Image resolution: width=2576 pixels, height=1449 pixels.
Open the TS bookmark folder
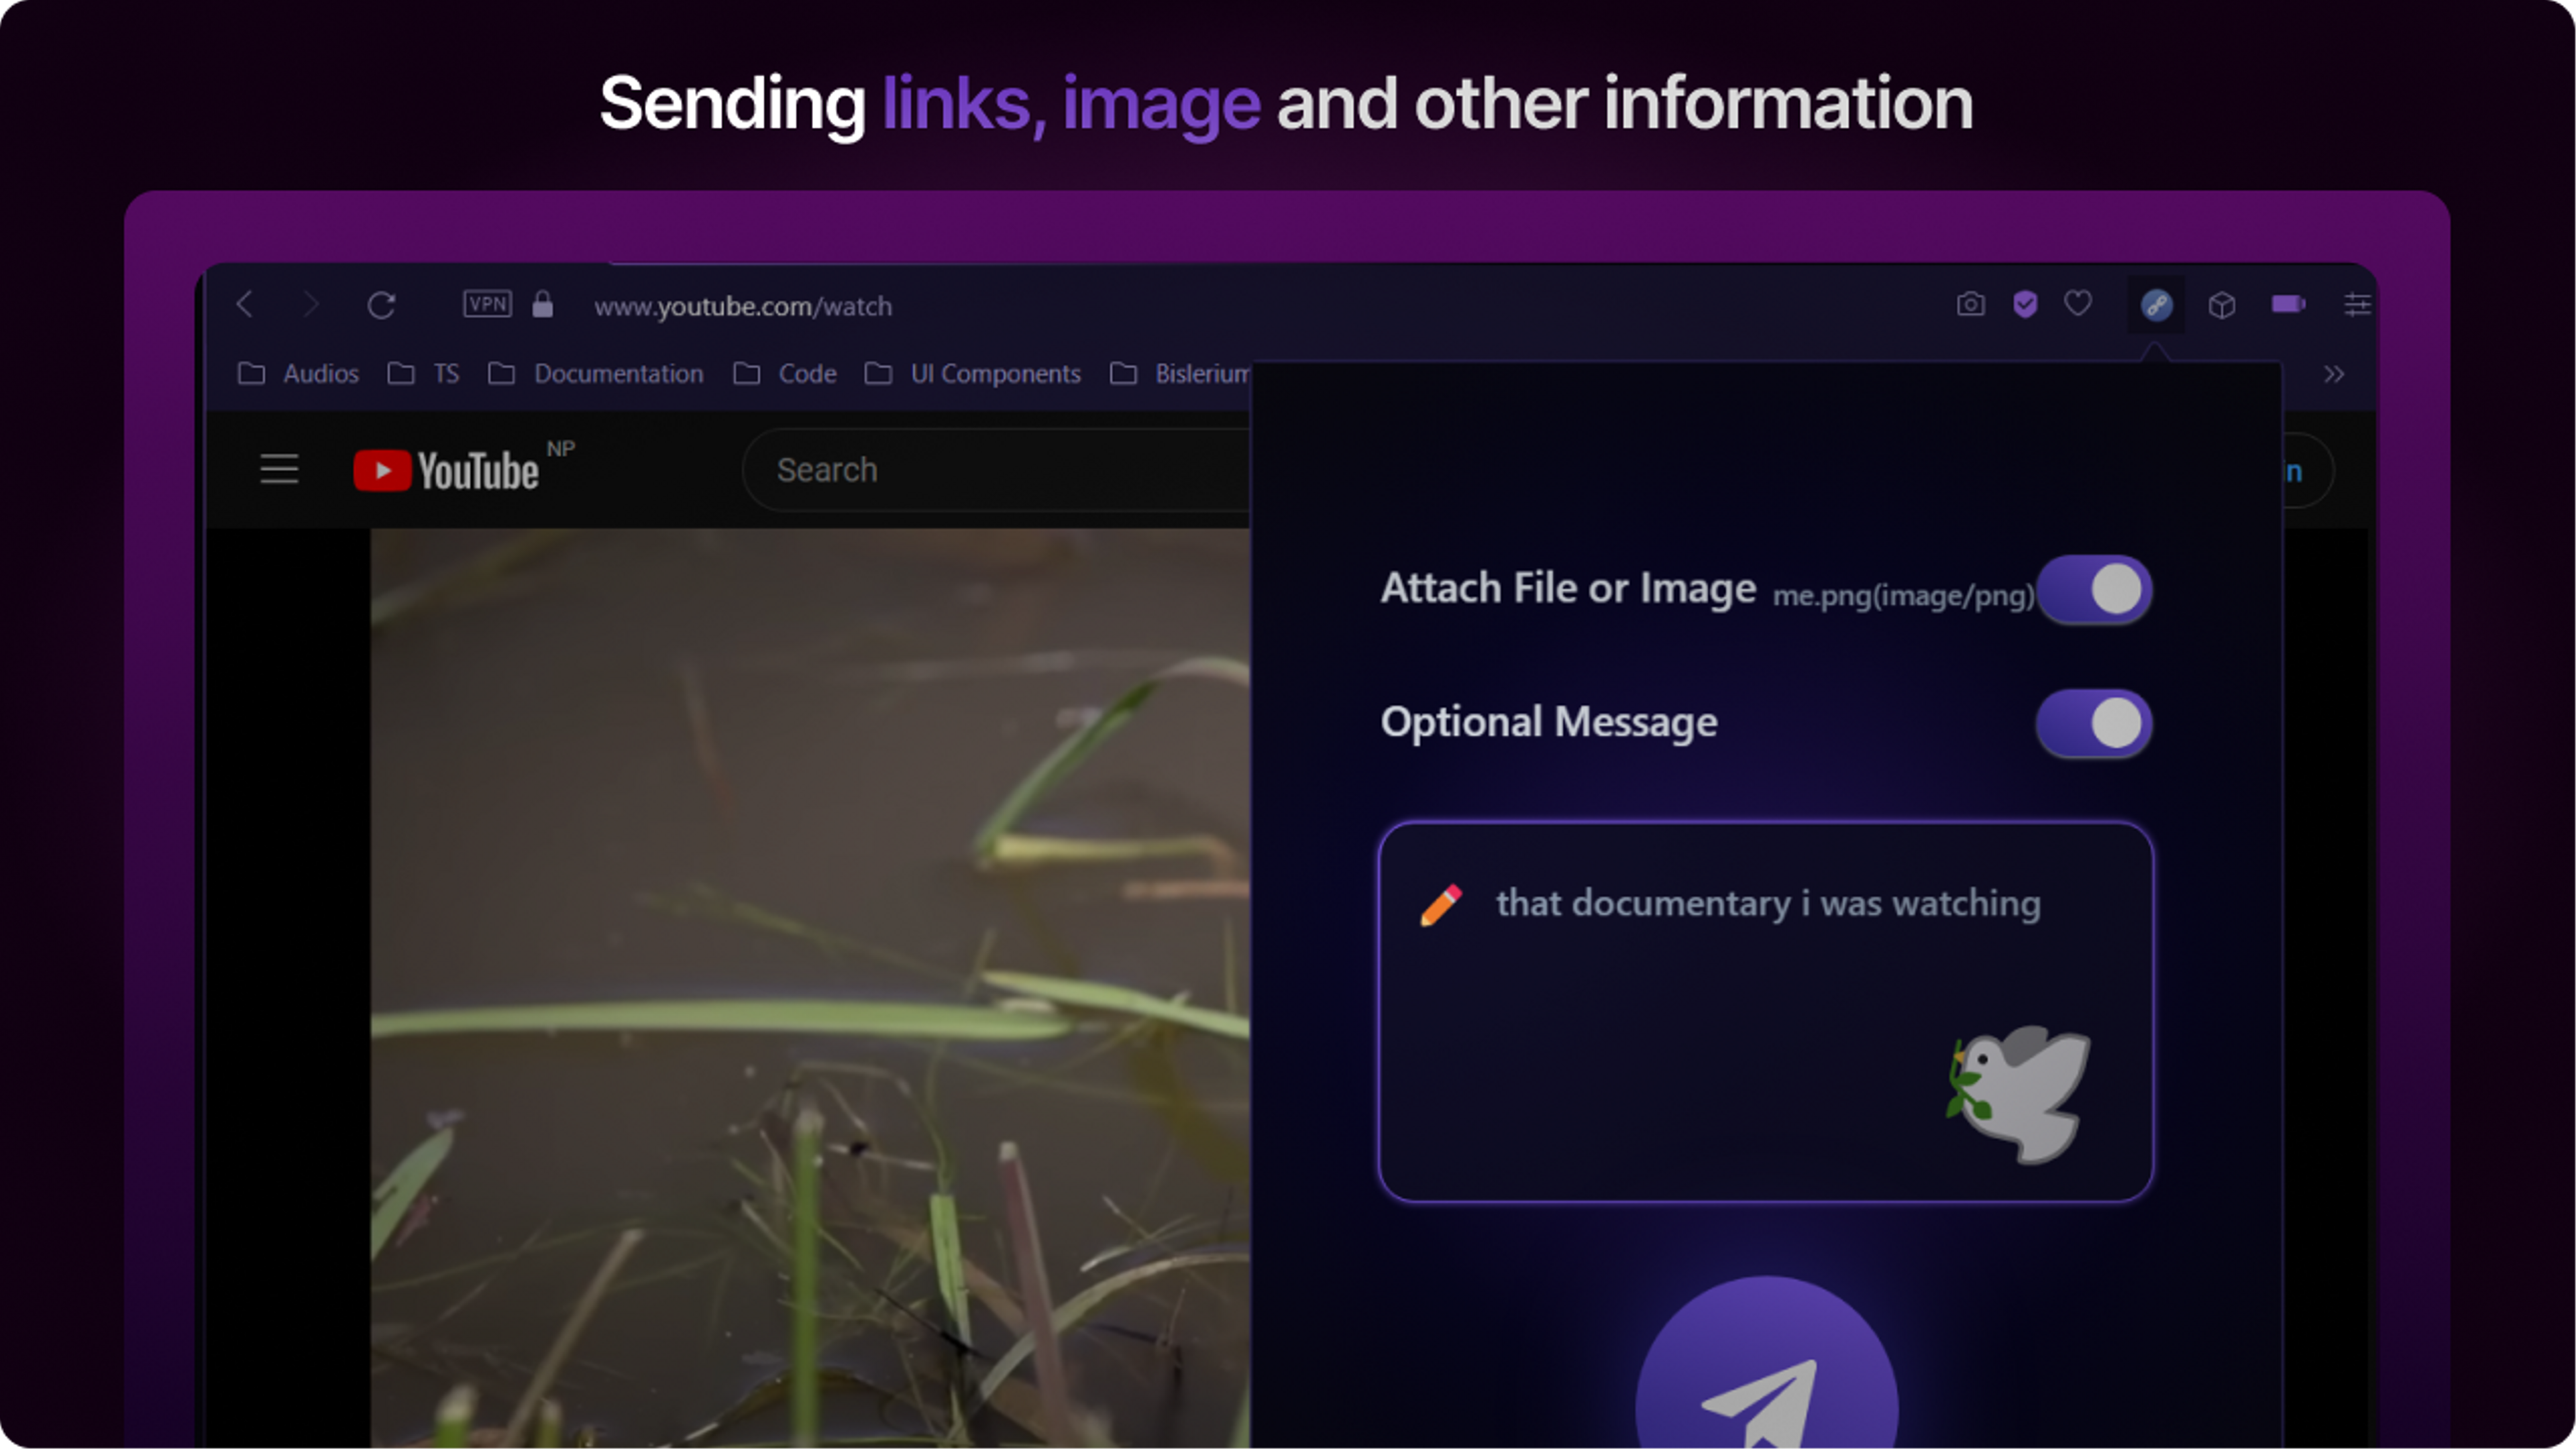coord(423,374)
